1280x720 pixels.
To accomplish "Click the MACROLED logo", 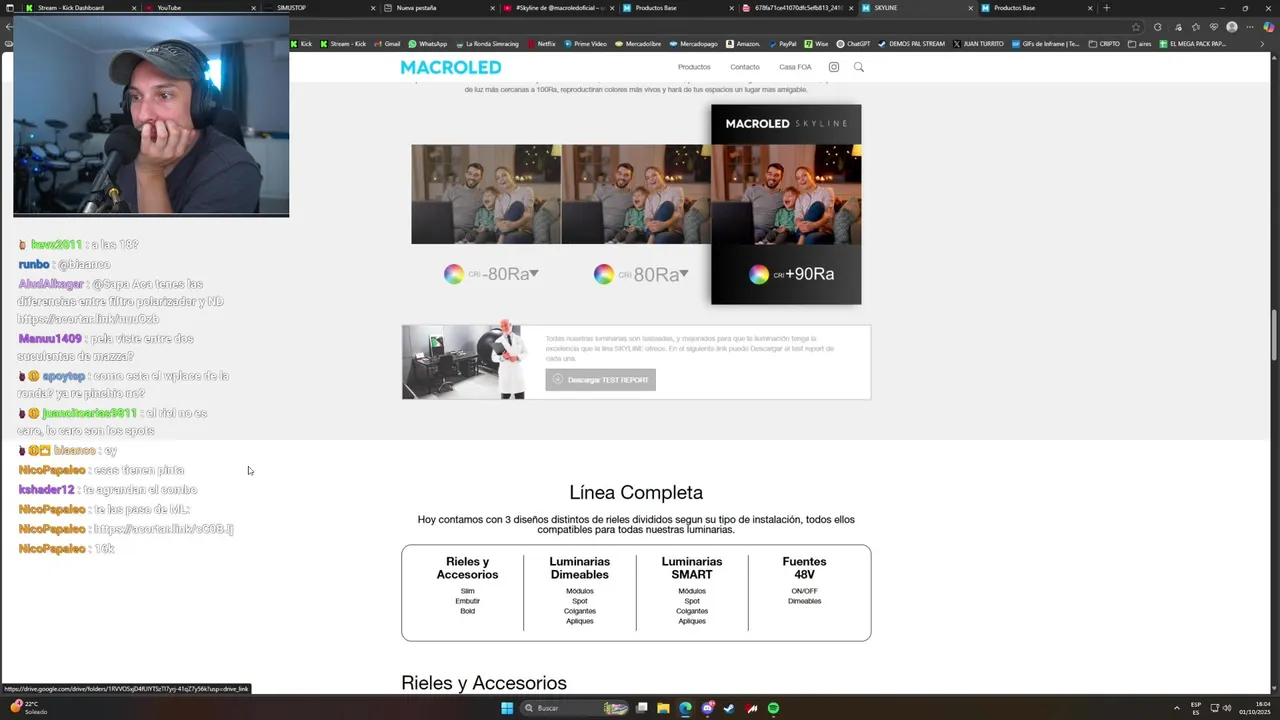I will click(450, 67).
